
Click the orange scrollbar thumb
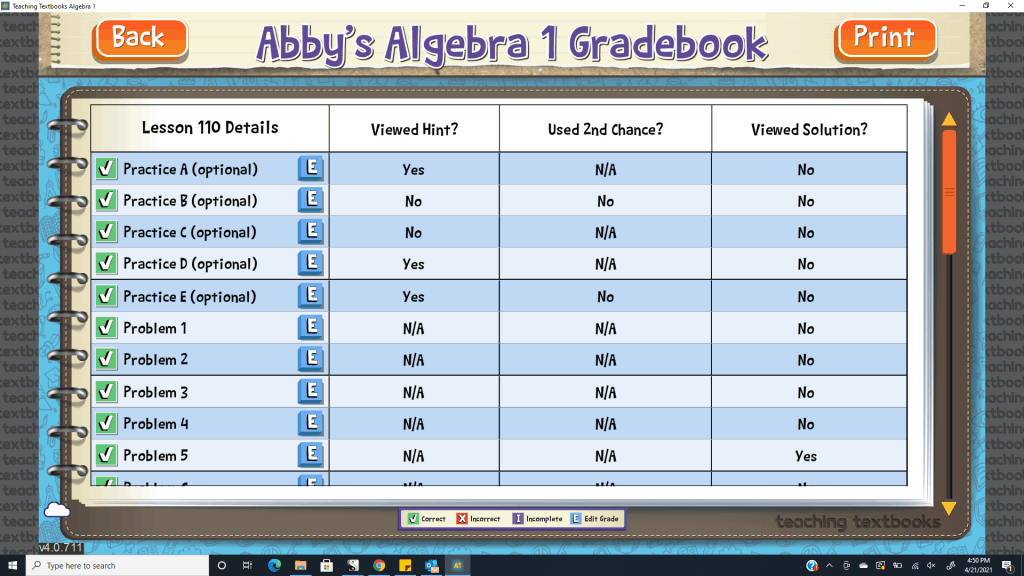(x=949, y=191)
